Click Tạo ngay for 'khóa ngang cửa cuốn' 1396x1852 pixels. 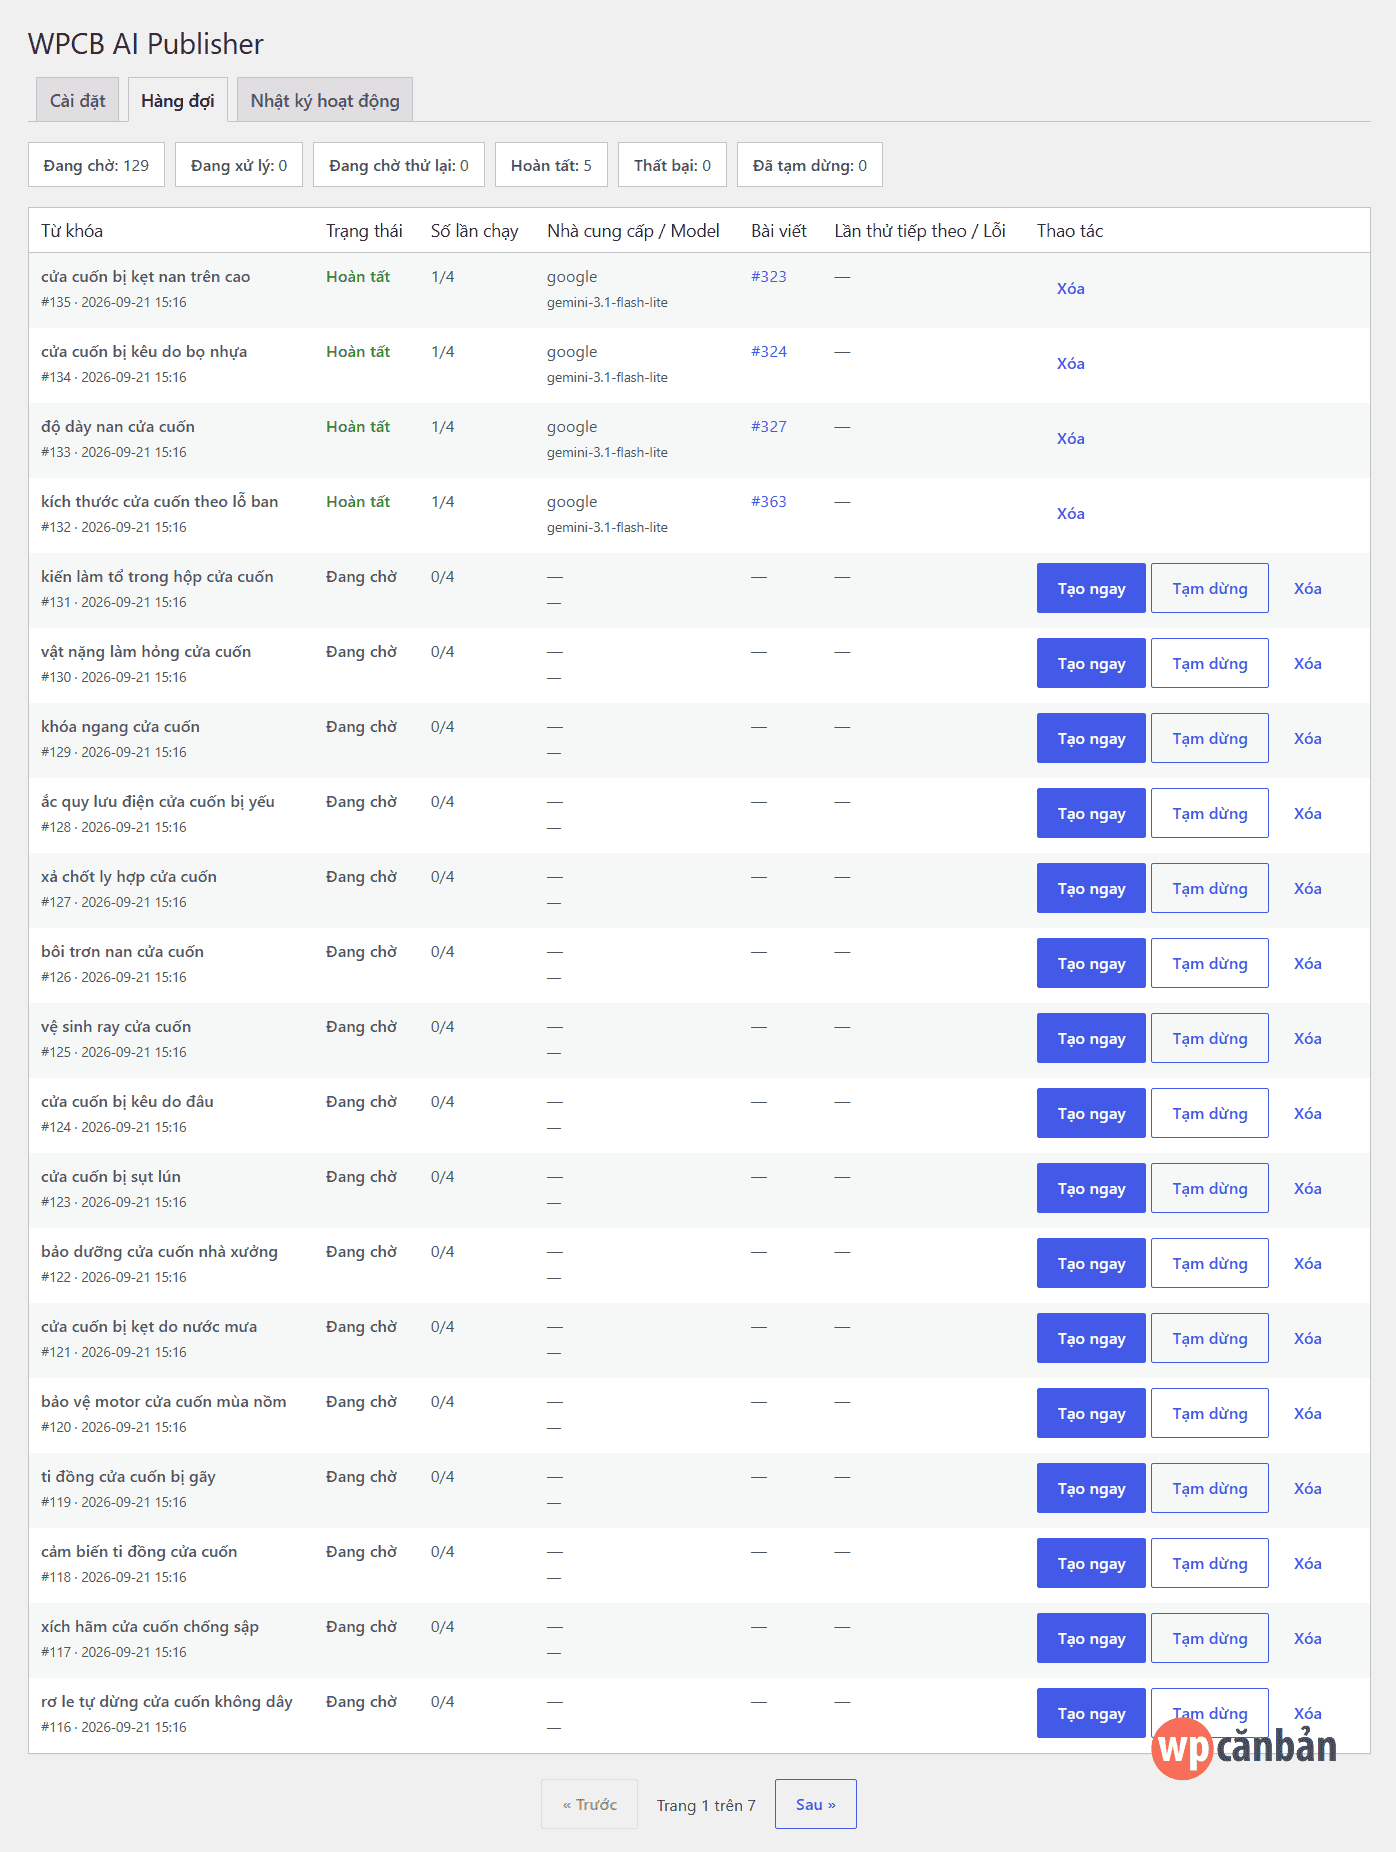tap(1091, 738)
